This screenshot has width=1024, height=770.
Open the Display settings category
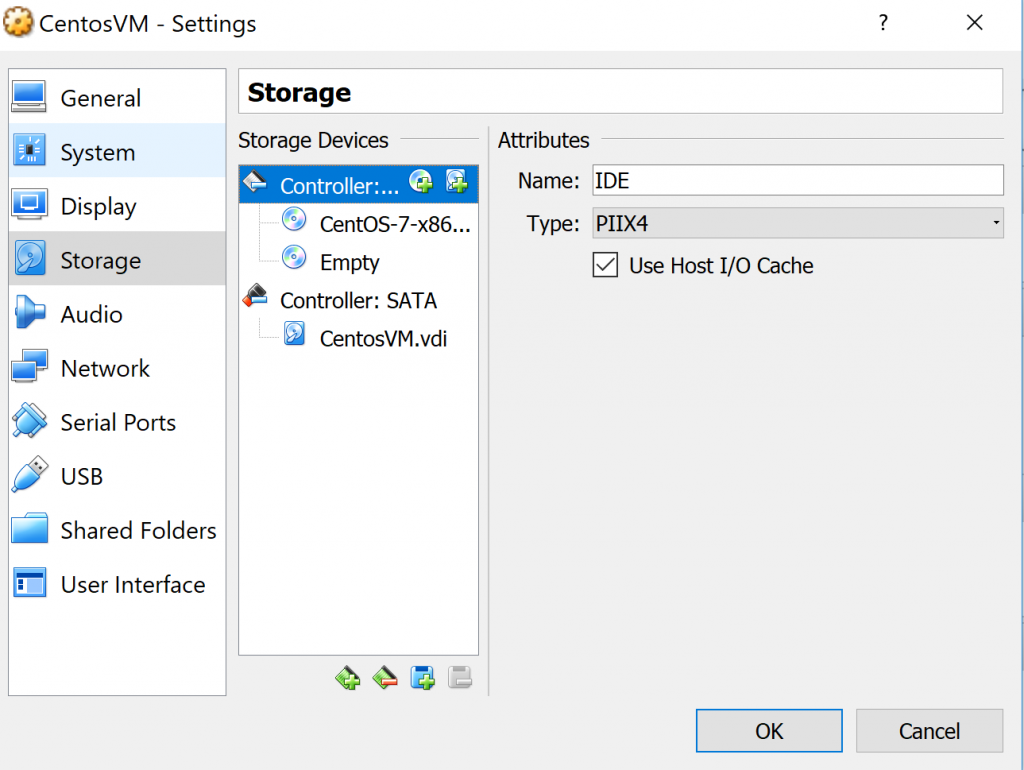[x=118, y=206]
